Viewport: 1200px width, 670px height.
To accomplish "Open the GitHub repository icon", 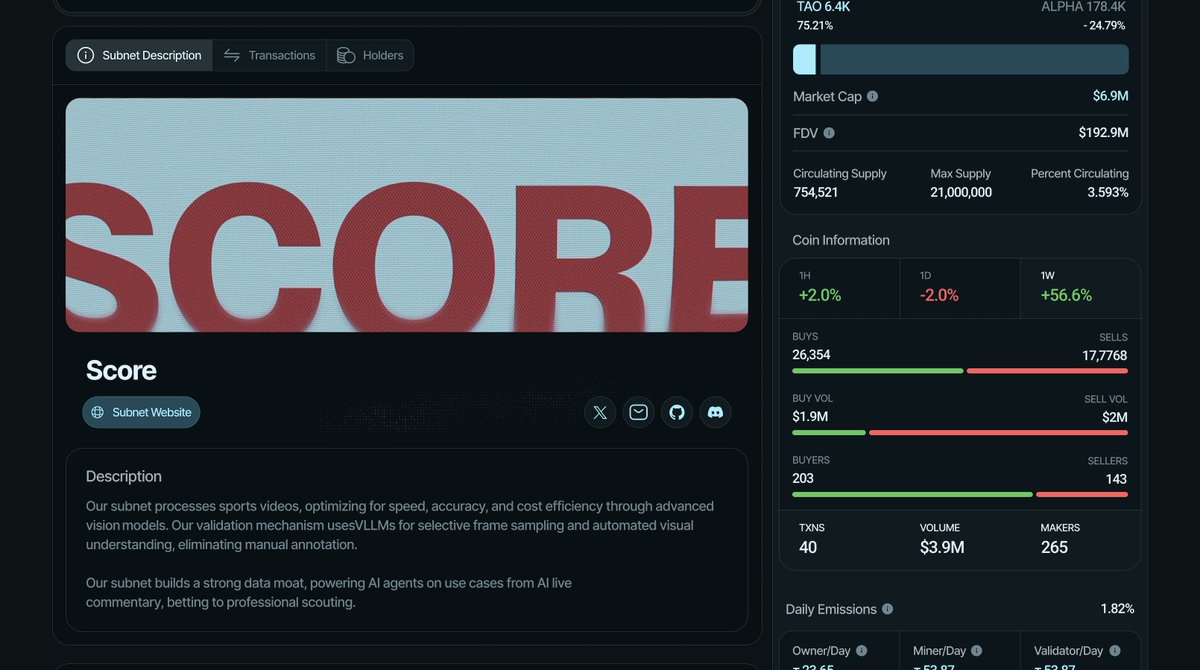I will click(x=677, y=412).
